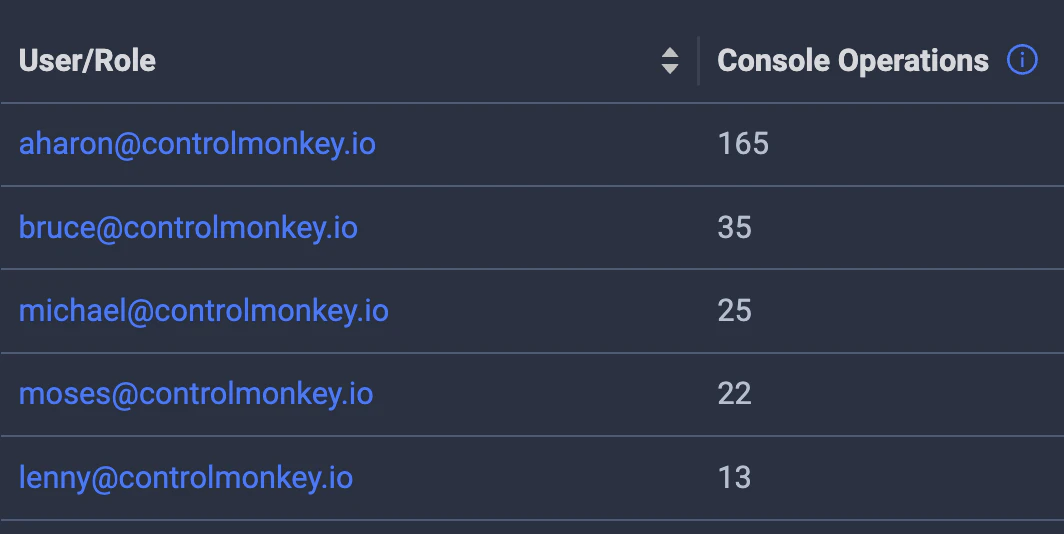The image size is (1064, 534).
Task: Select the moses@controlmonkey.io link
Action: pos(196,394)
